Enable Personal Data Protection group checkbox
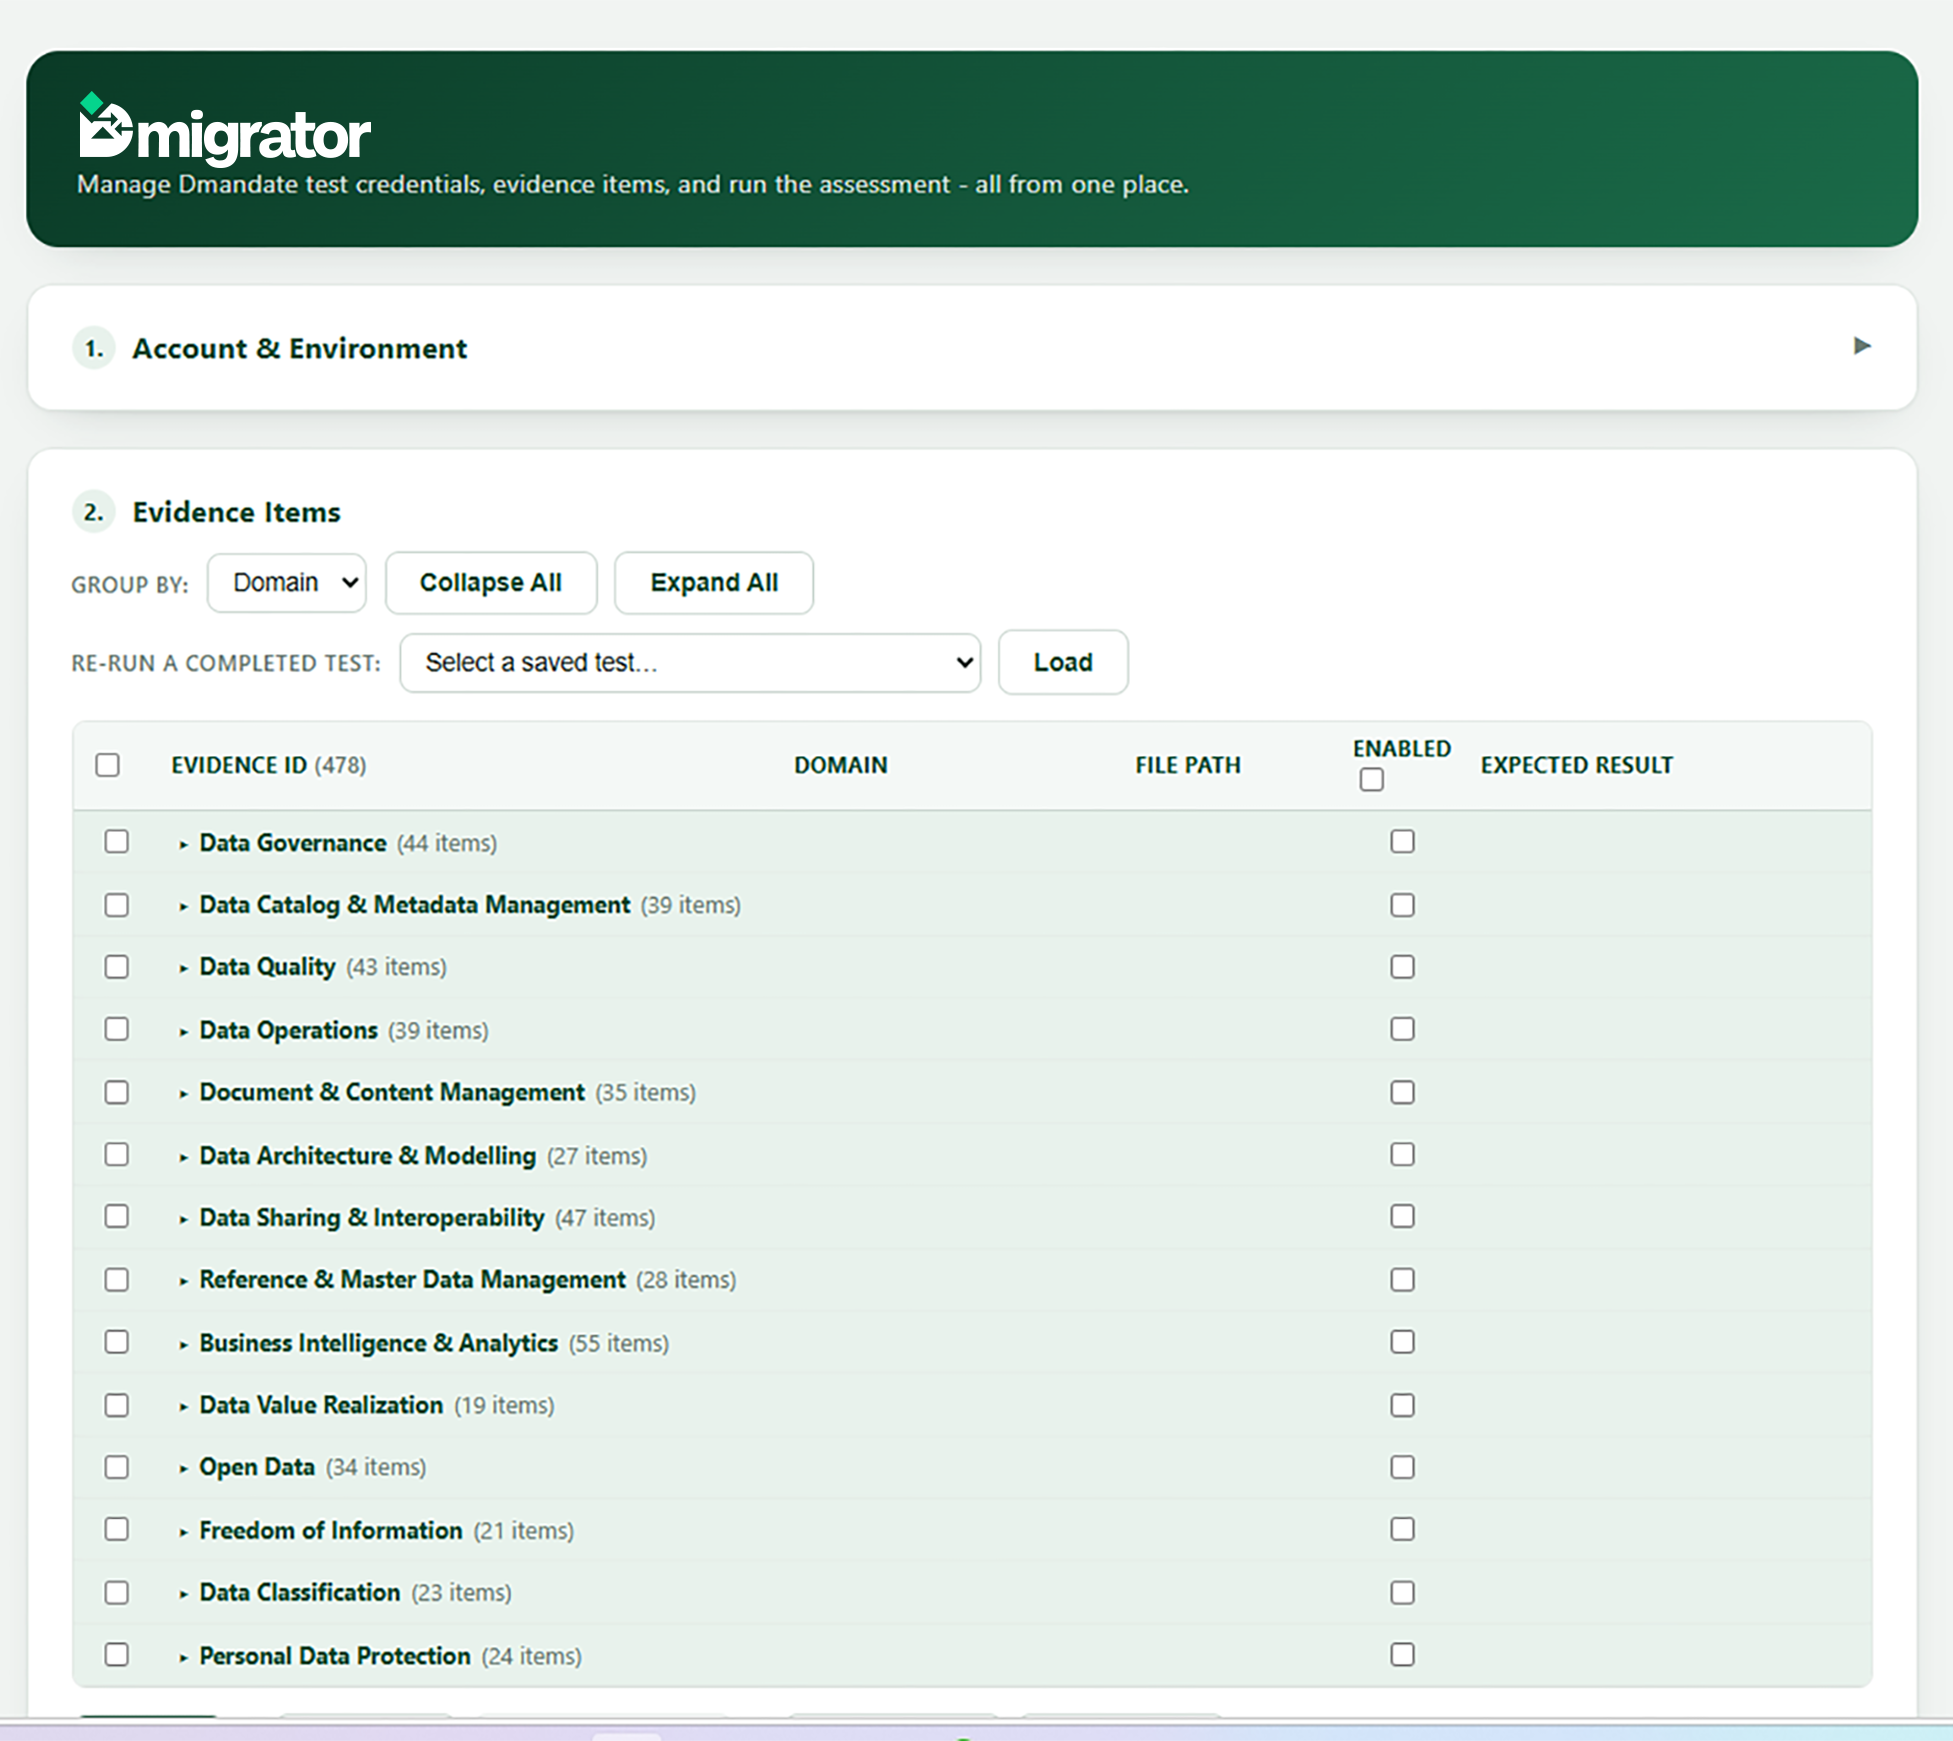Image resolution: width=1953 pixels, height=1741 pixels. click(1402, 1655)
